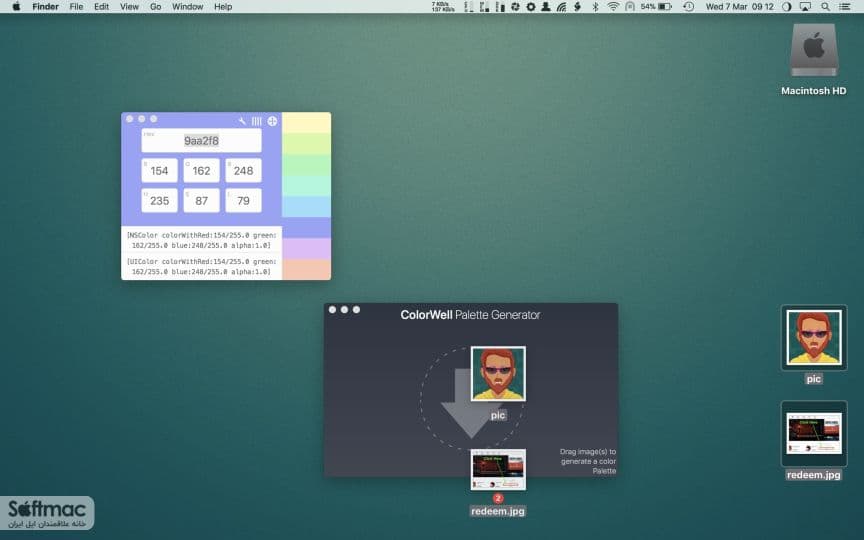Viewport: 864px width, 540px height.
Task: Pick the lavender purple swatch
Action: pyautogui.click(x=306, y=249)
